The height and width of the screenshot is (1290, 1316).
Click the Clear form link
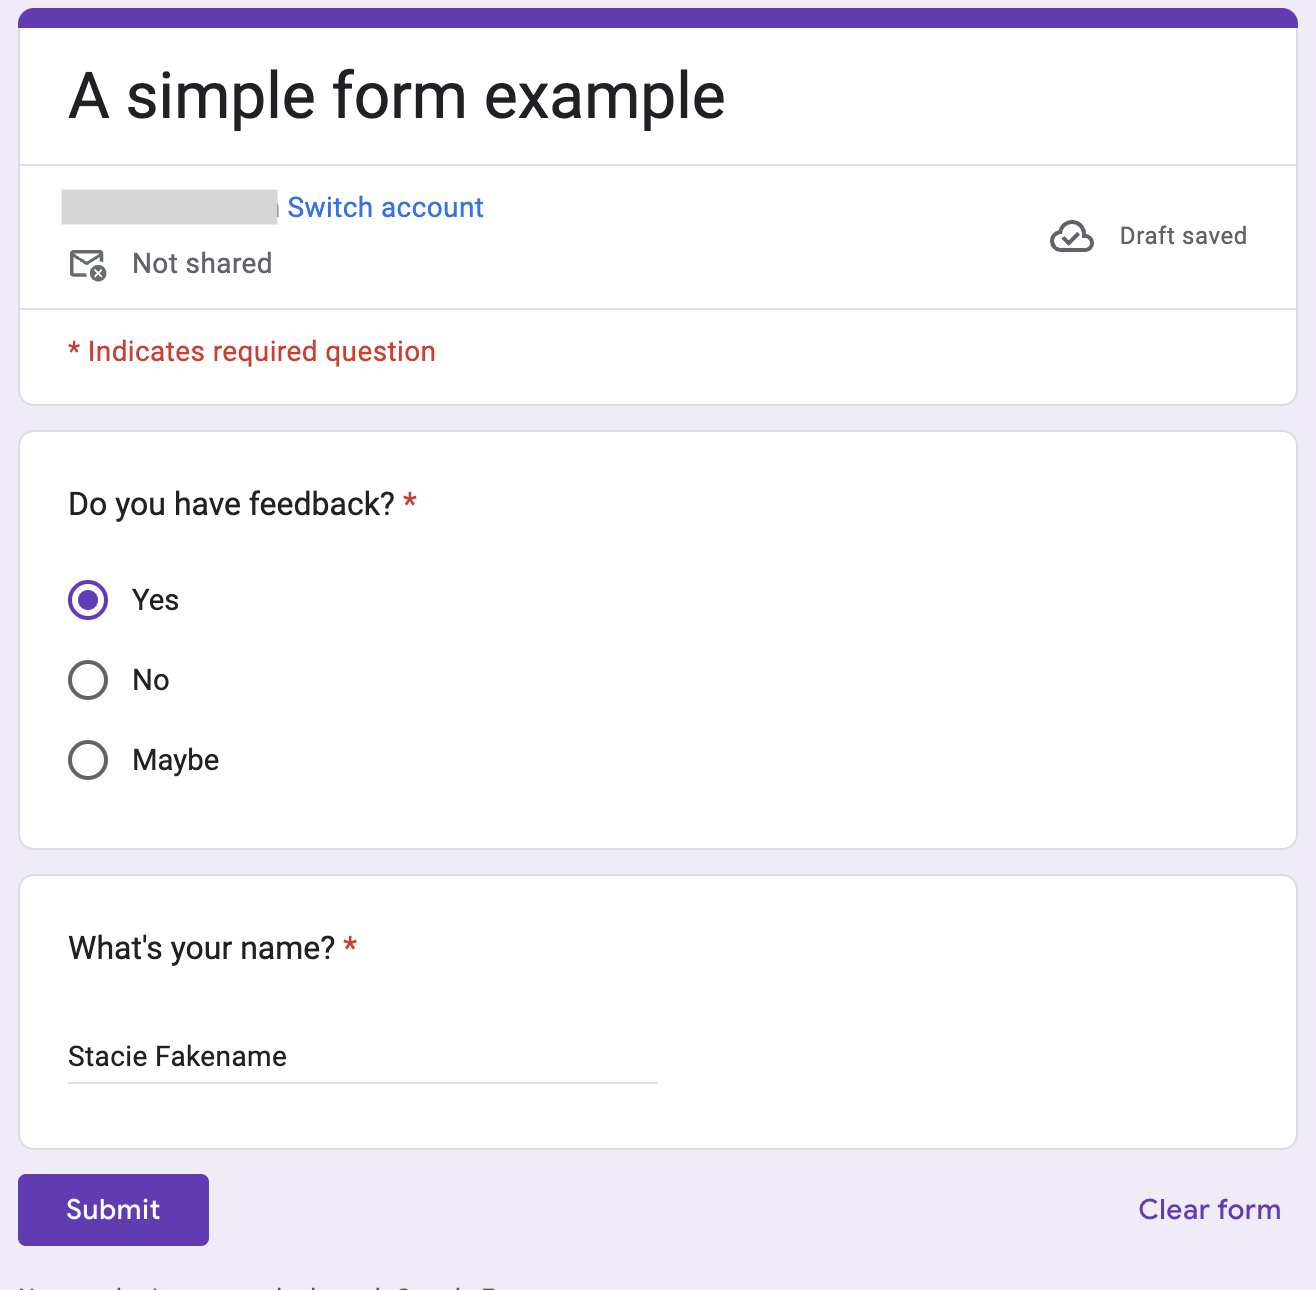1209,1210
